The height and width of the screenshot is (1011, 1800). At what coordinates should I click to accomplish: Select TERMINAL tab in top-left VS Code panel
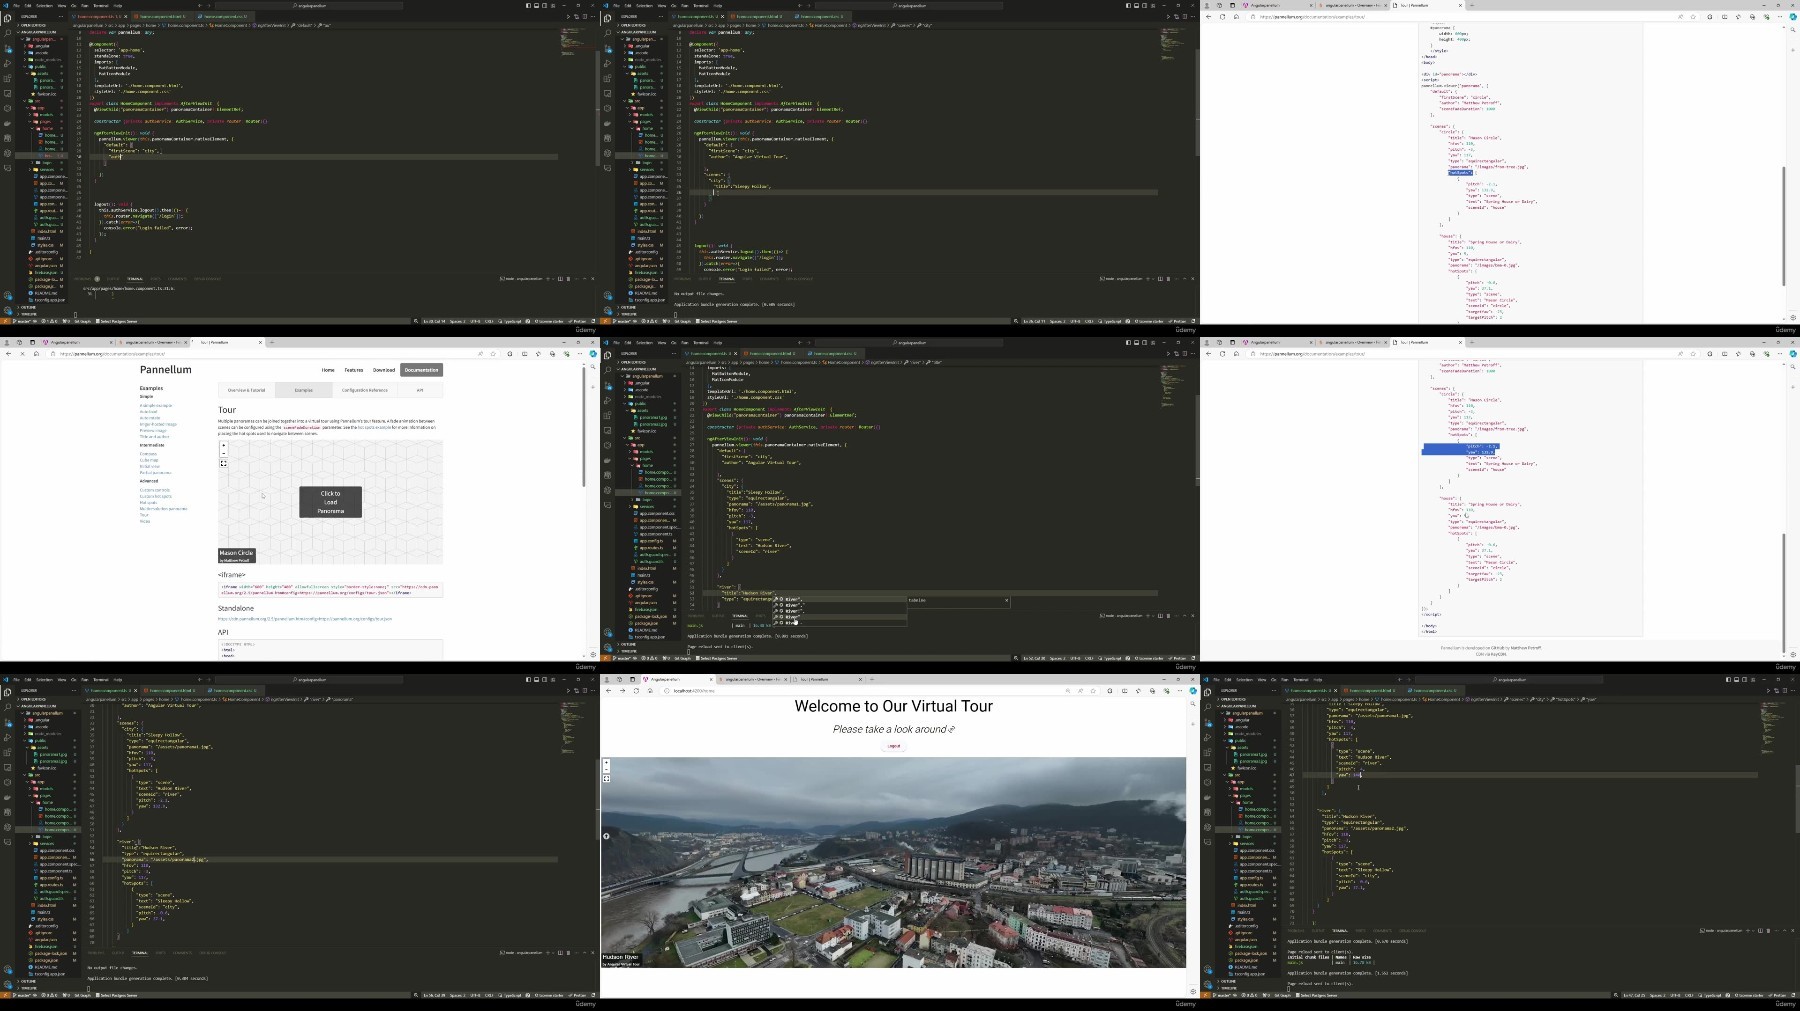[135, 279]
